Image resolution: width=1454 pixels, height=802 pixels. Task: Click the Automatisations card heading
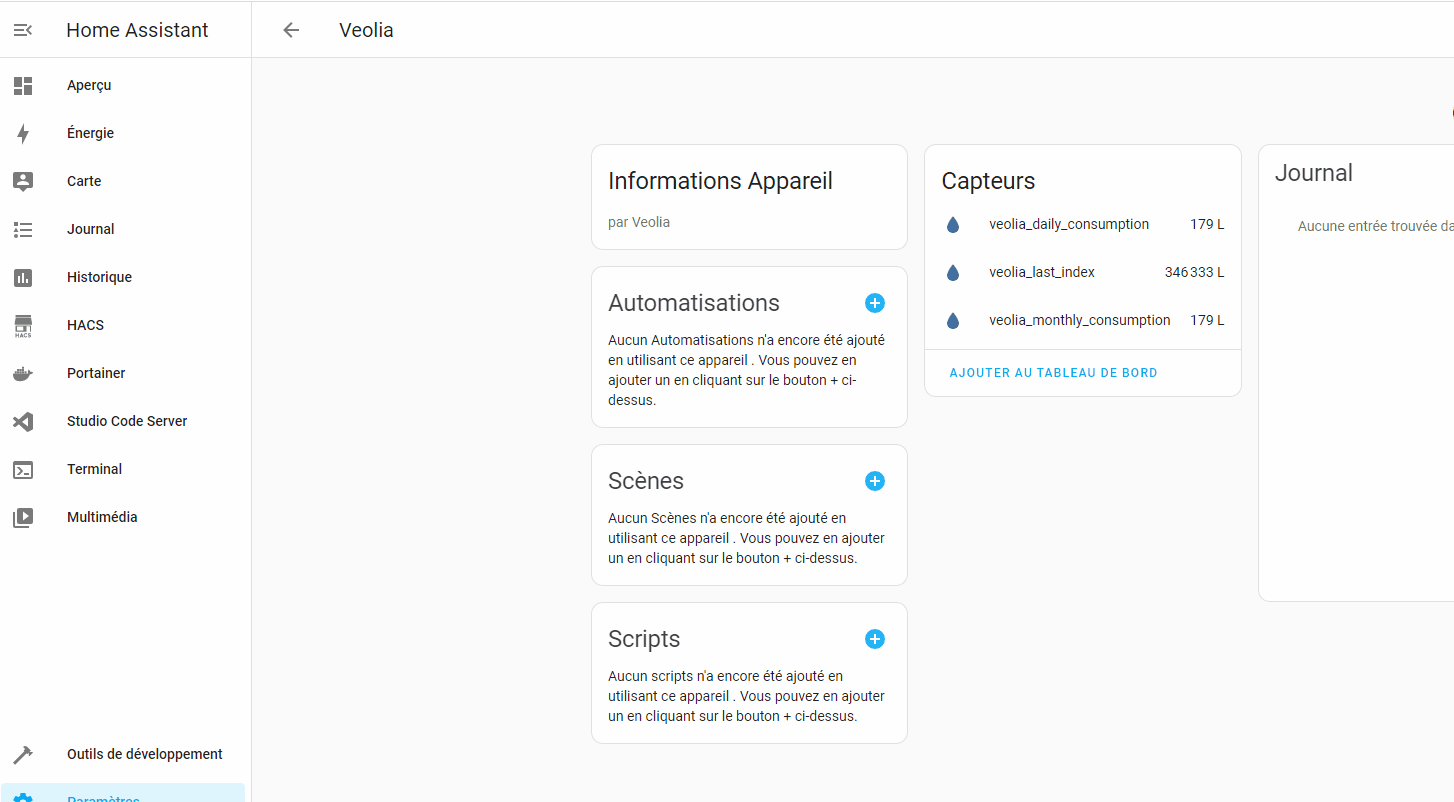click(x=694, y=303)
